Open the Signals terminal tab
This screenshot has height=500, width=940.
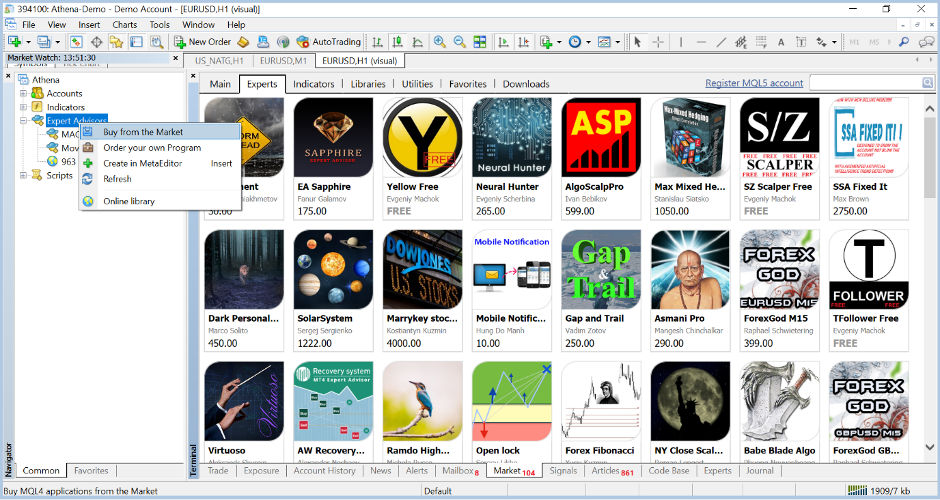click(563, 471)
